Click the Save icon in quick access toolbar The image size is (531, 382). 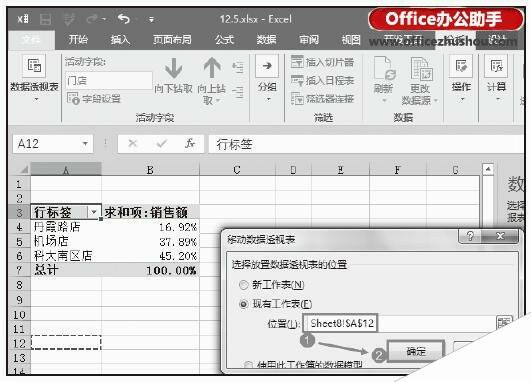(x=45, y=19)
